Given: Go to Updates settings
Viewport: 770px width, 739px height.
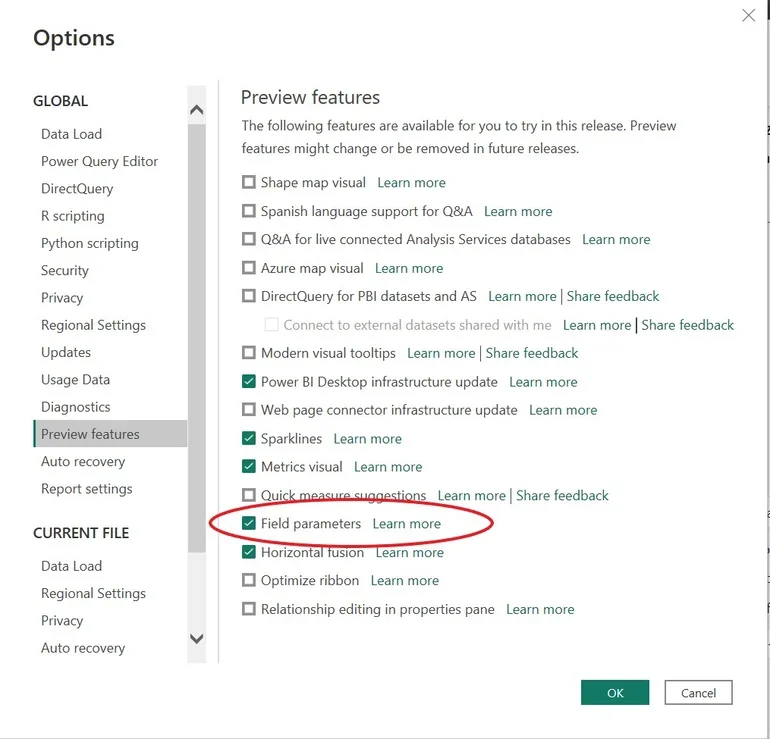Looking at the screenshot, I should pos(66,353).
